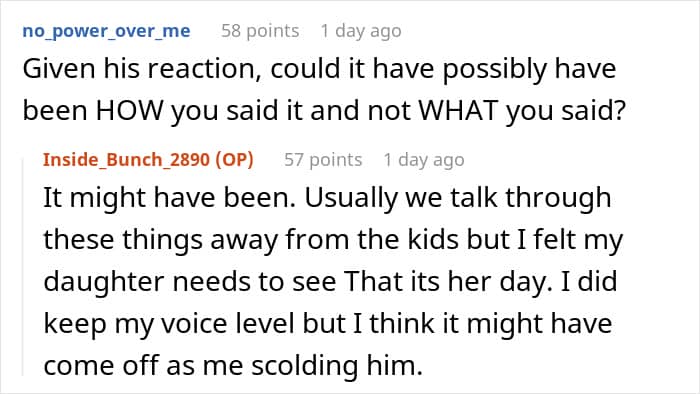The height and width of the screenshot is (394, 700).
Task: Click the 58 points score
Action: click(x=260, y=31)
